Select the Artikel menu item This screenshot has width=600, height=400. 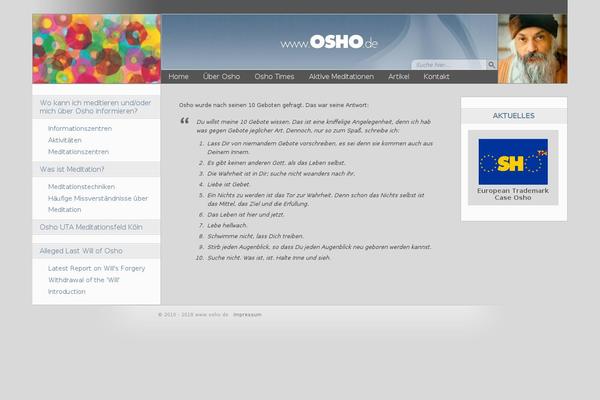pos(398,77)
